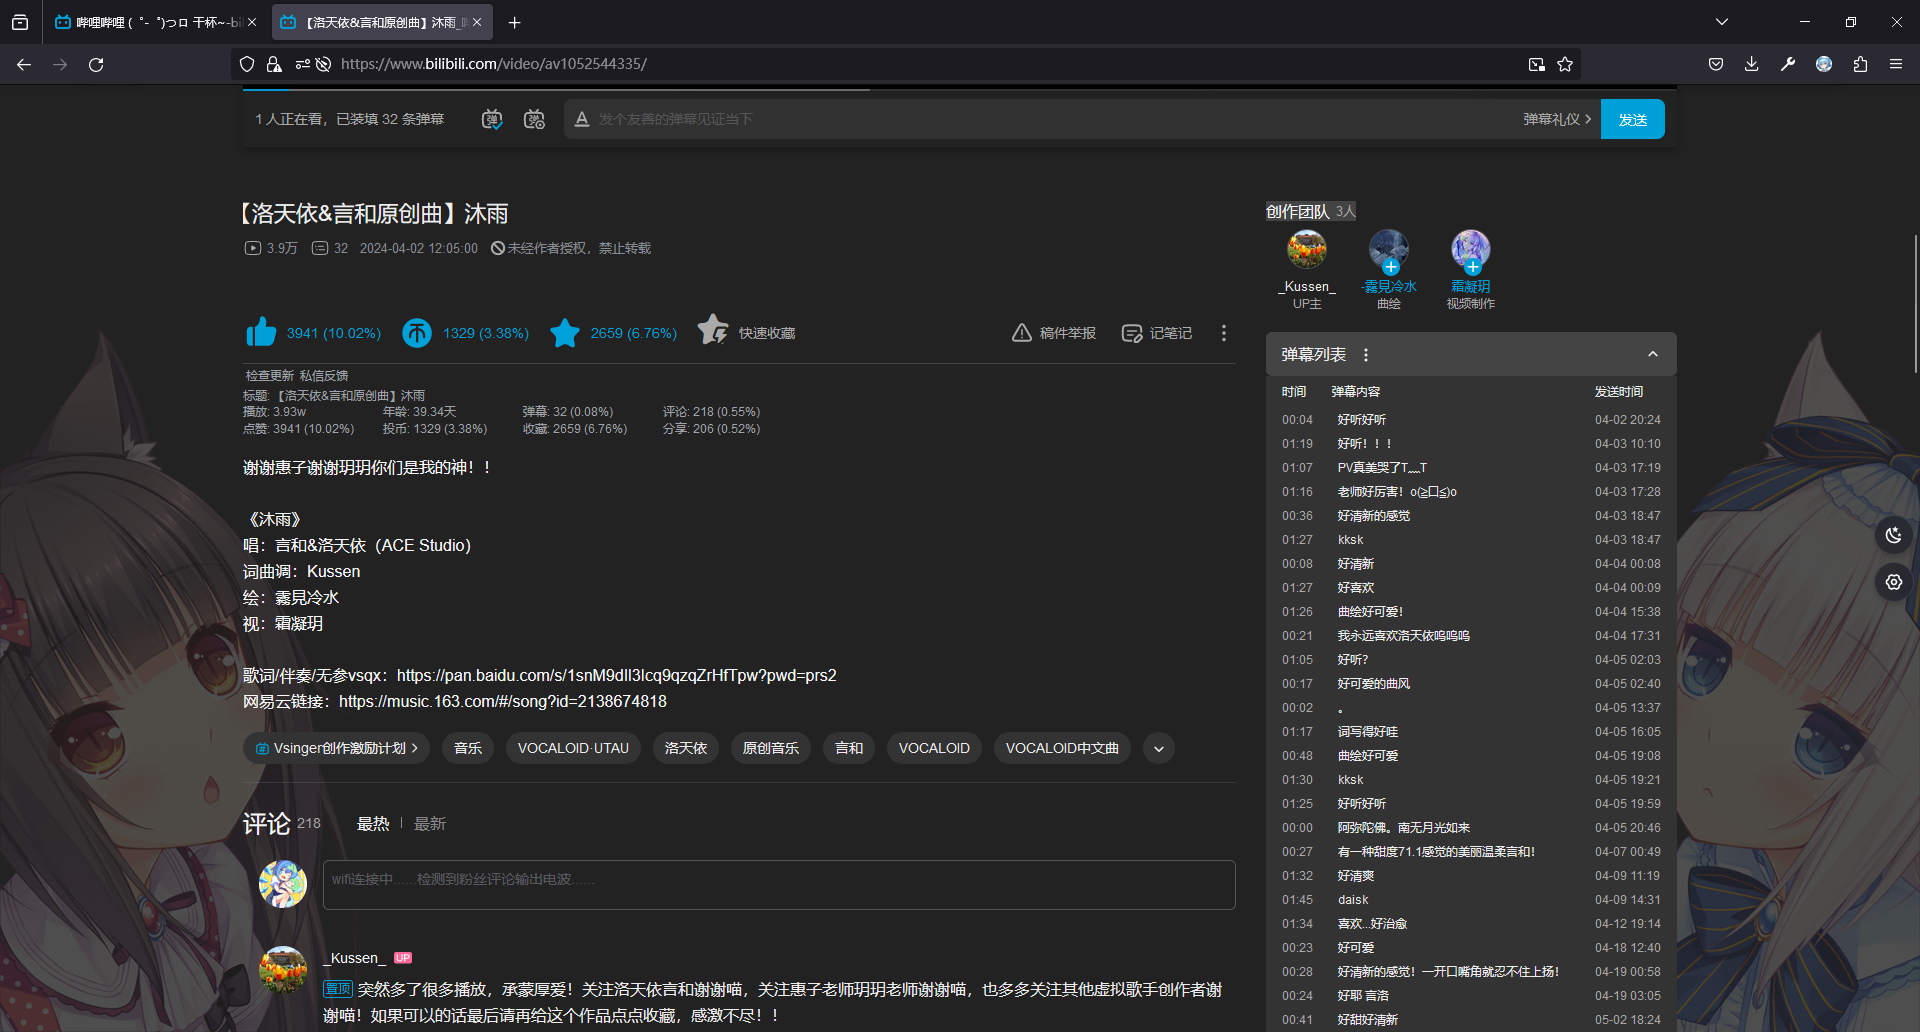Open the NetEase music song link

pos(502,702)
